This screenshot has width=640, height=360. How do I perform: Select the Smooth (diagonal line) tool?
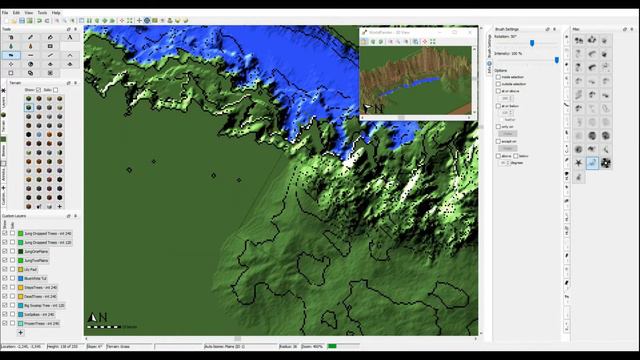click(50, 55)
